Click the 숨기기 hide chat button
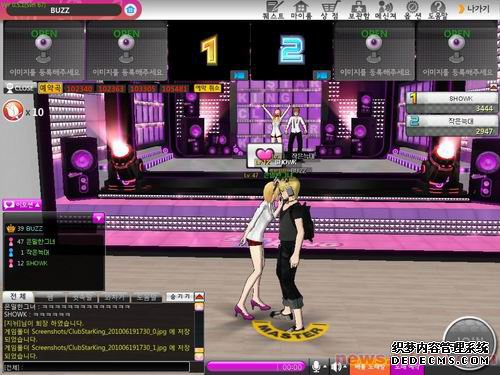500x375 pixels. (x=180, y=296)
